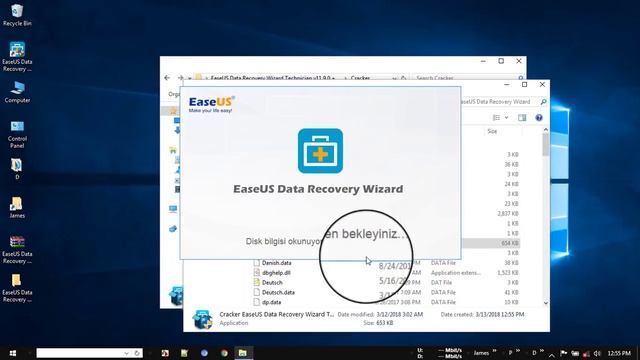Viewport: 640px width, 360px height.
Task: Open the Recycle Bin desktop icon
Action: [17, 15]
